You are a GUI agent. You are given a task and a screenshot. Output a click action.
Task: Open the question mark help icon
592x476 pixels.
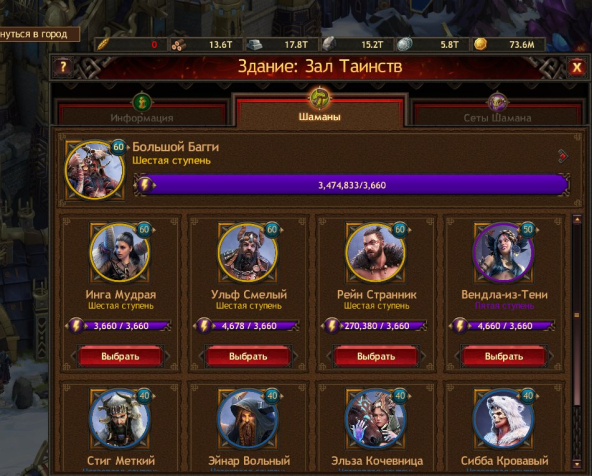pos(63,67)
